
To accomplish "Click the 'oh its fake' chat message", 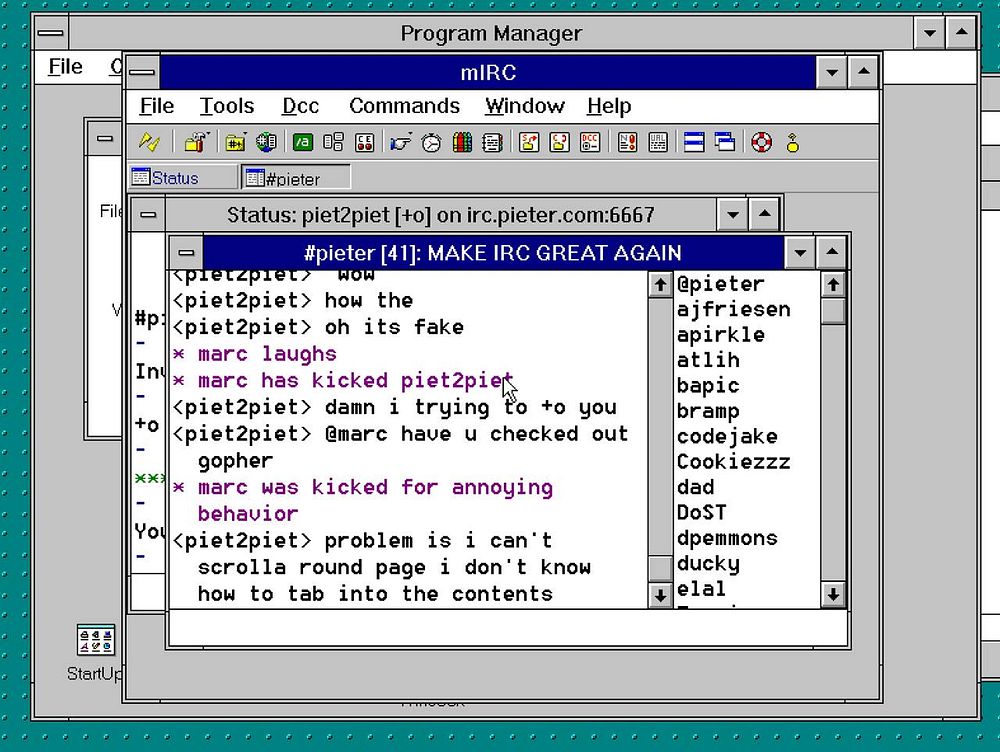I will (x=318, y=327).
